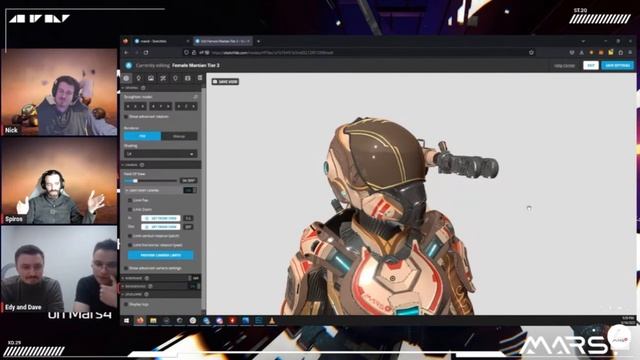Screen dimensions: 640x360
Task: Click the zoom In limit value field
Action: (x=188, y=218)
